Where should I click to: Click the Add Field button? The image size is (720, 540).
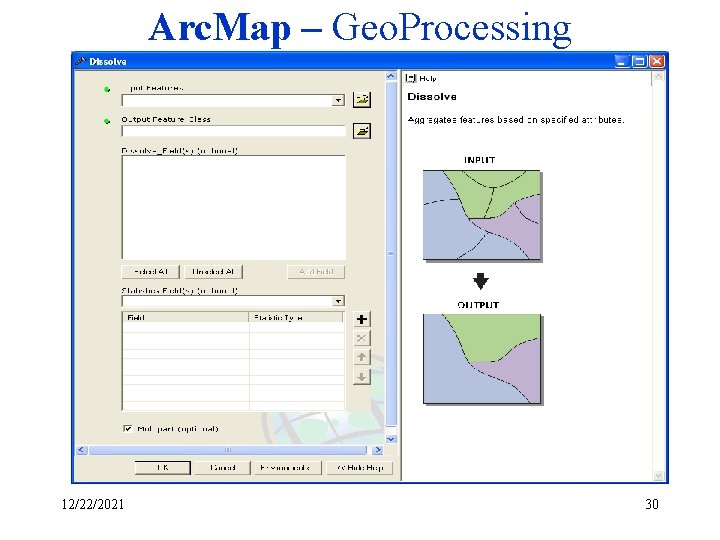(x=316, y=272)
